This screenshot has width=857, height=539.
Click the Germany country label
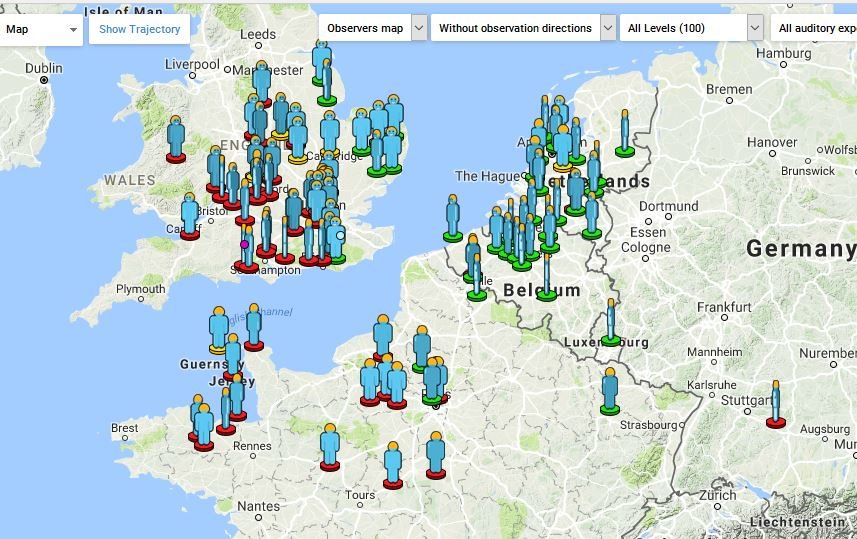pyautogui.click(x=801, y=249)
